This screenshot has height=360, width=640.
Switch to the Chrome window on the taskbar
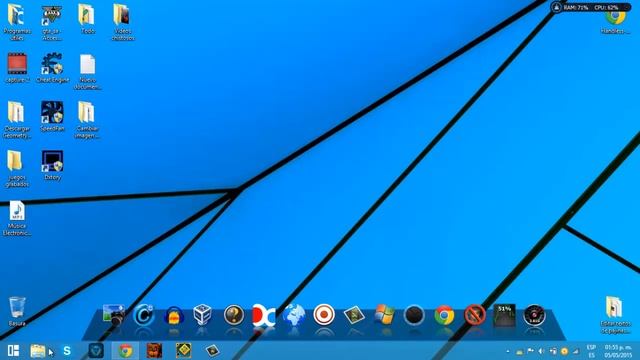(125, 351)
